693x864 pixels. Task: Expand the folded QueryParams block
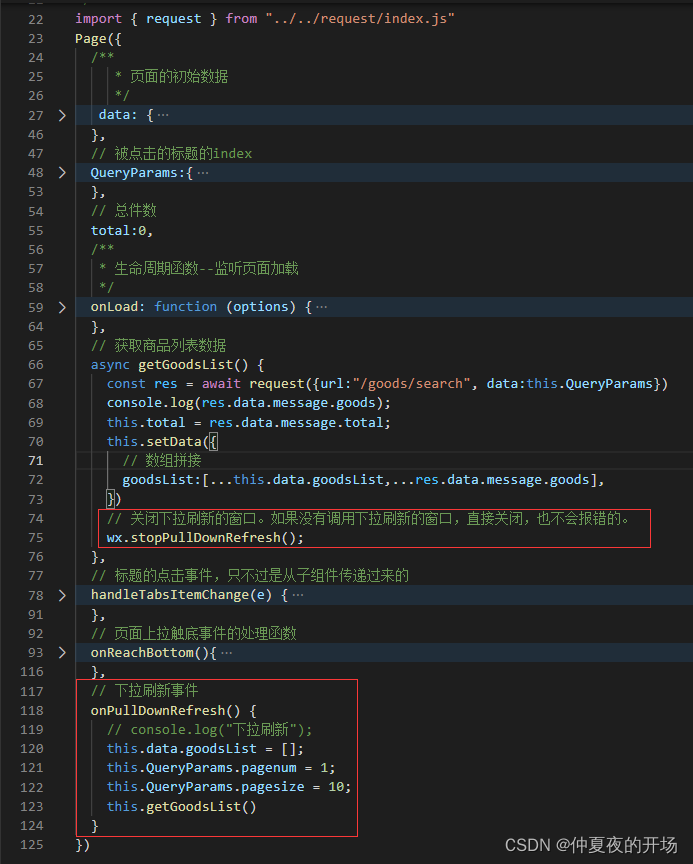click(62, 172)
